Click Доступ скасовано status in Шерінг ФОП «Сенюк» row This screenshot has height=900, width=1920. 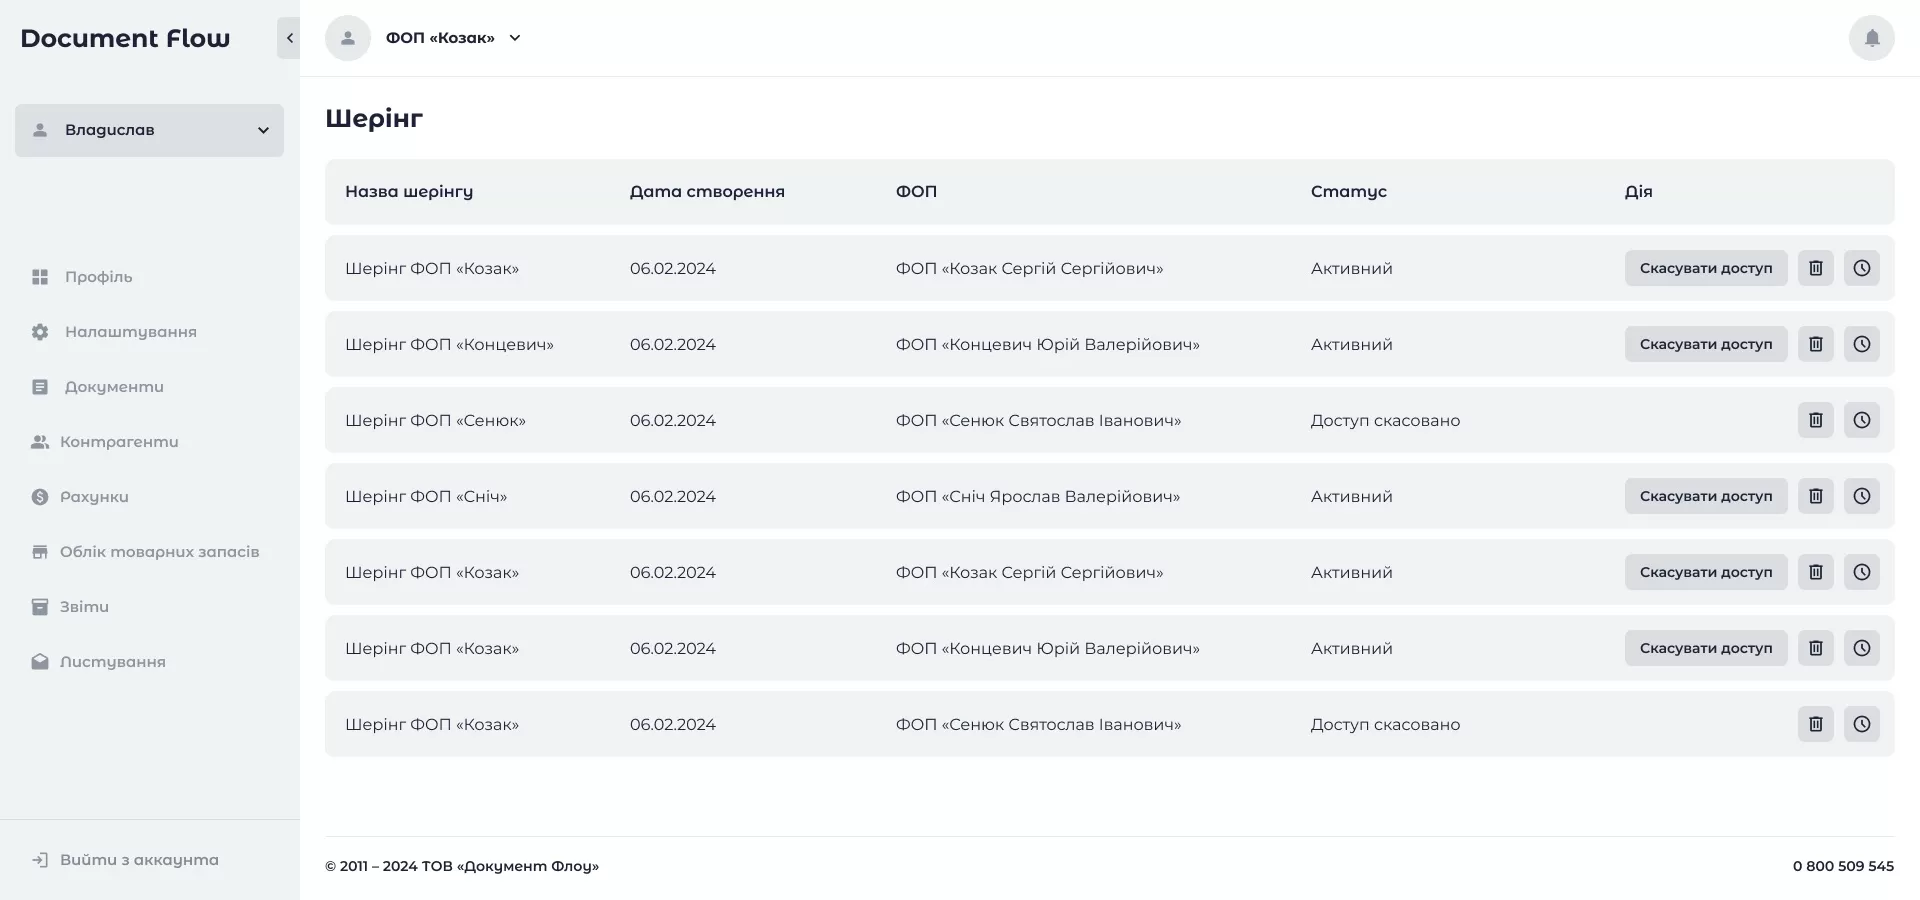(1385, 420)
